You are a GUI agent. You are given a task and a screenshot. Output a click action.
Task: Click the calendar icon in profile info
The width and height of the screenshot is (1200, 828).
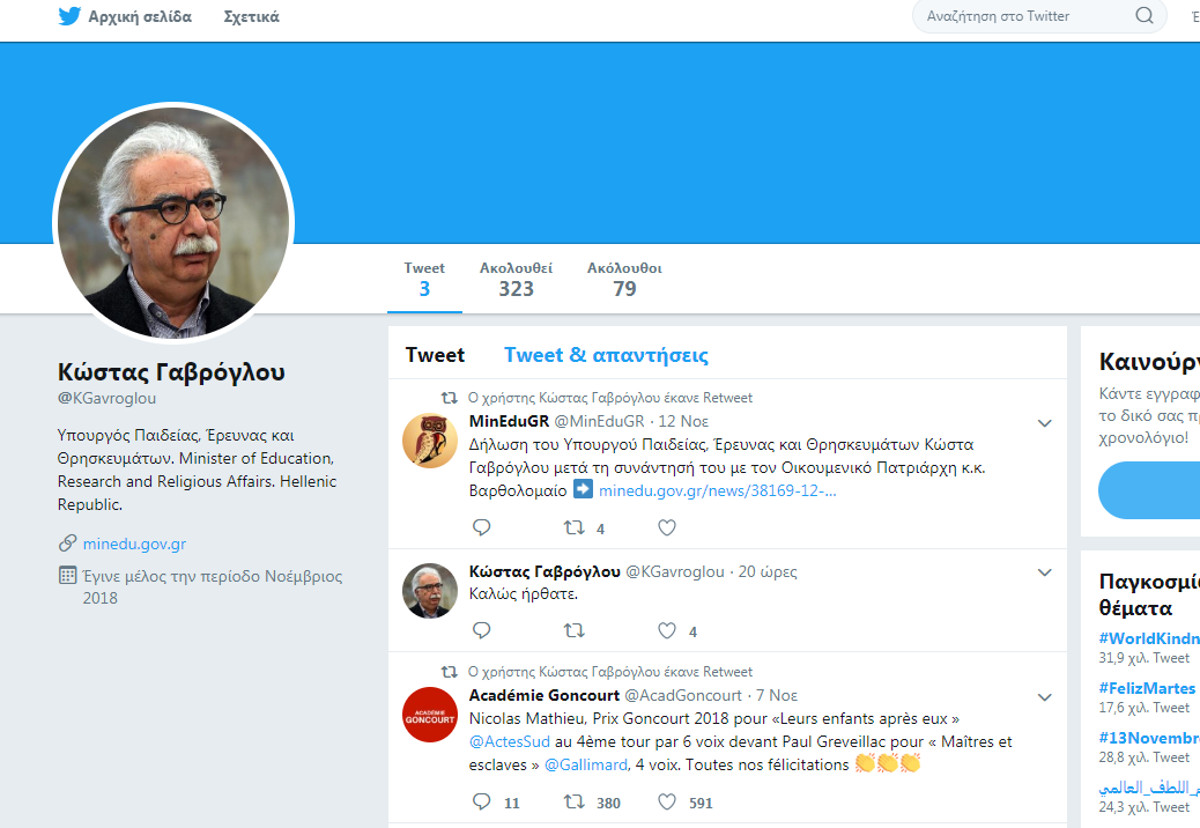tap(67, 575)
